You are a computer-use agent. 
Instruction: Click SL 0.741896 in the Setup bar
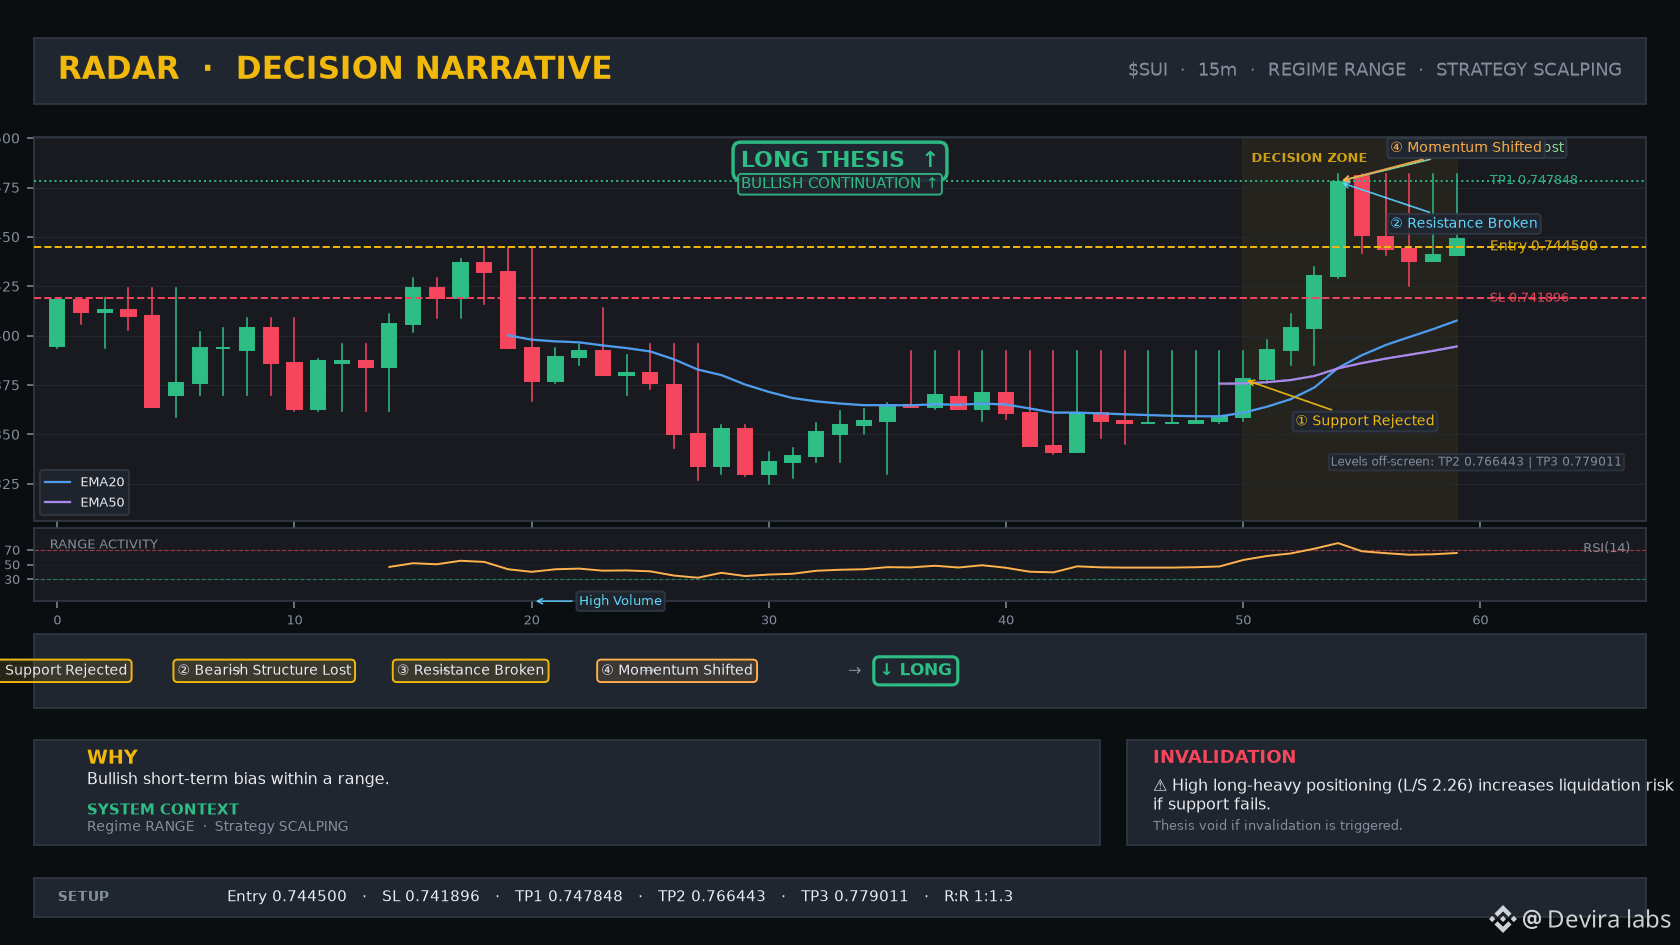click(431, 897)
